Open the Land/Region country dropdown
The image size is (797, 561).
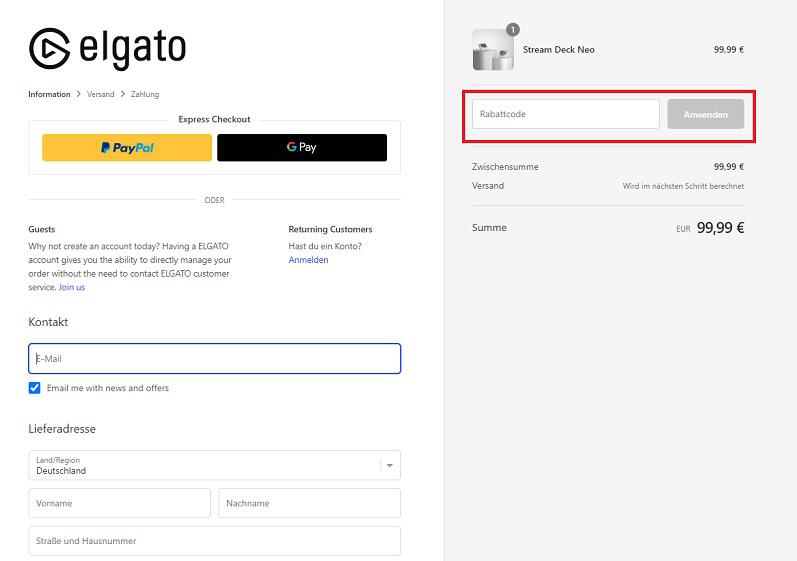tap(214, 465)
